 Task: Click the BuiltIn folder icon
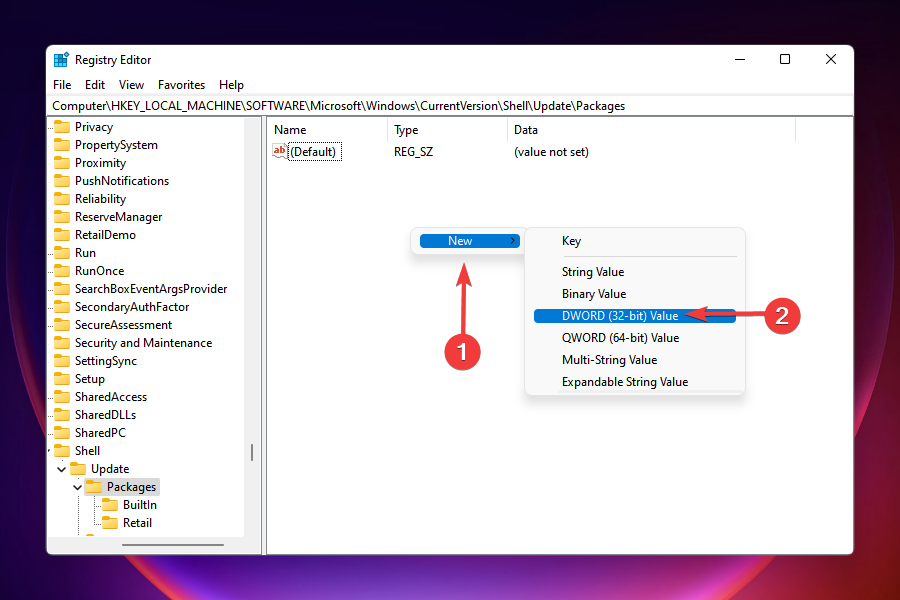coord(110,505)
